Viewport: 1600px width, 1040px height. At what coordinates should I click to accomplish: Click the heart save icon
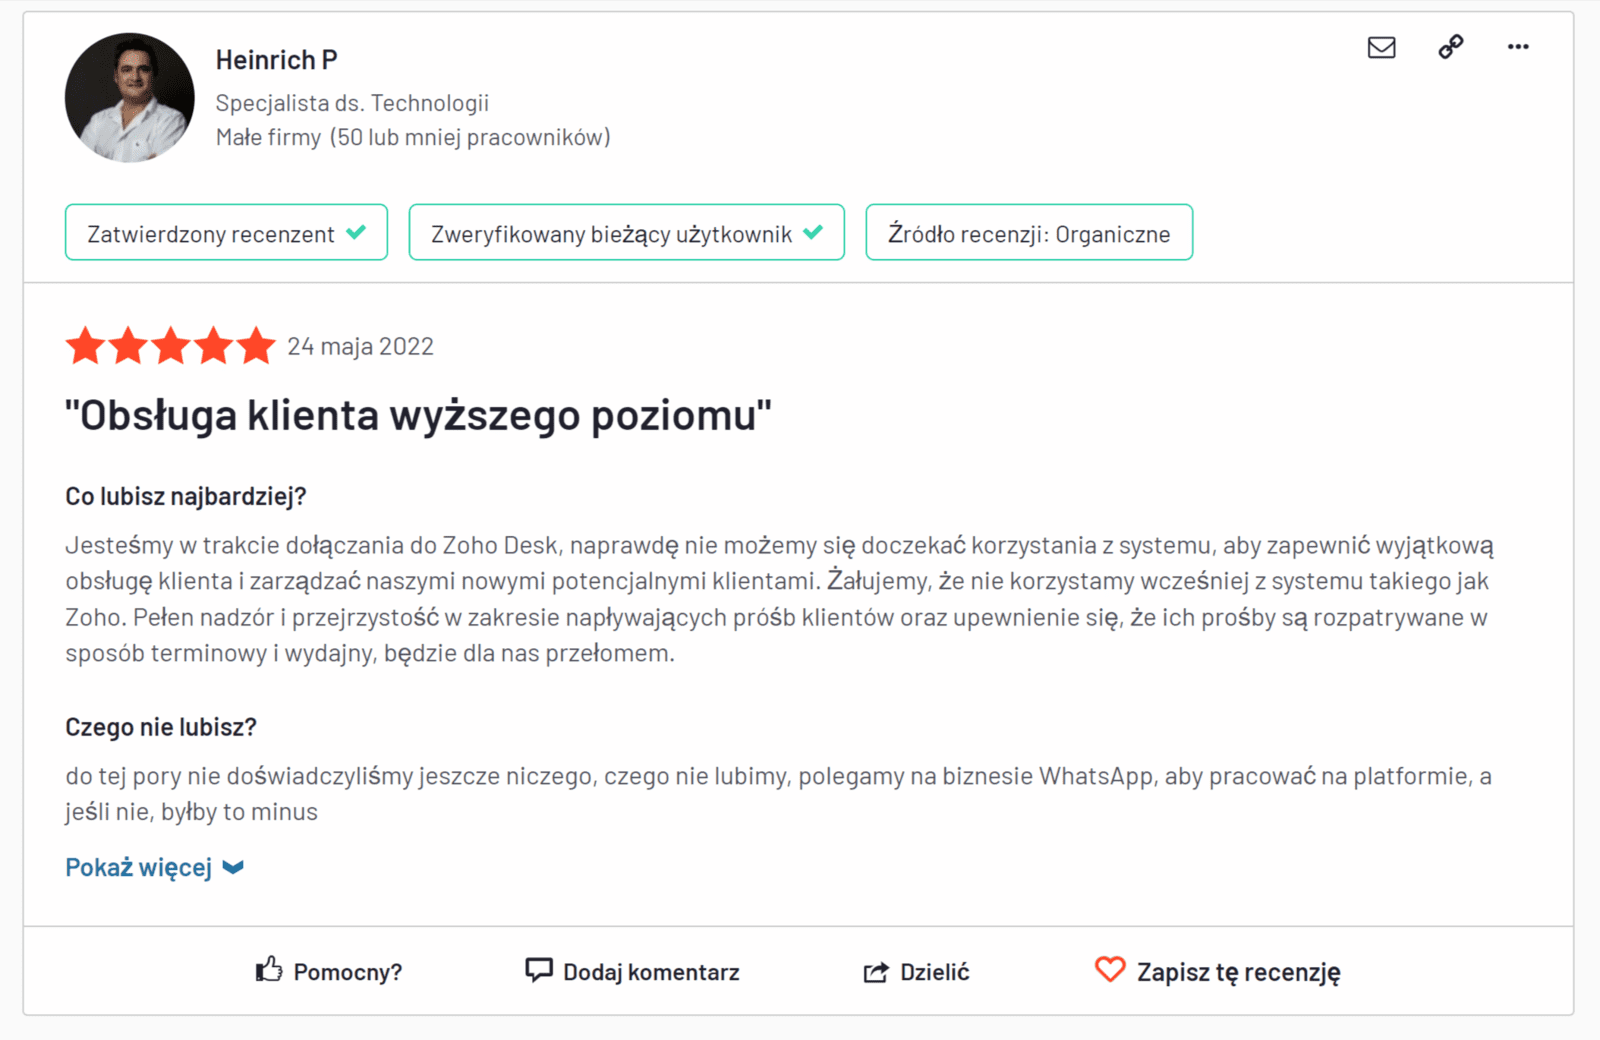click(x=1110, y=969)
